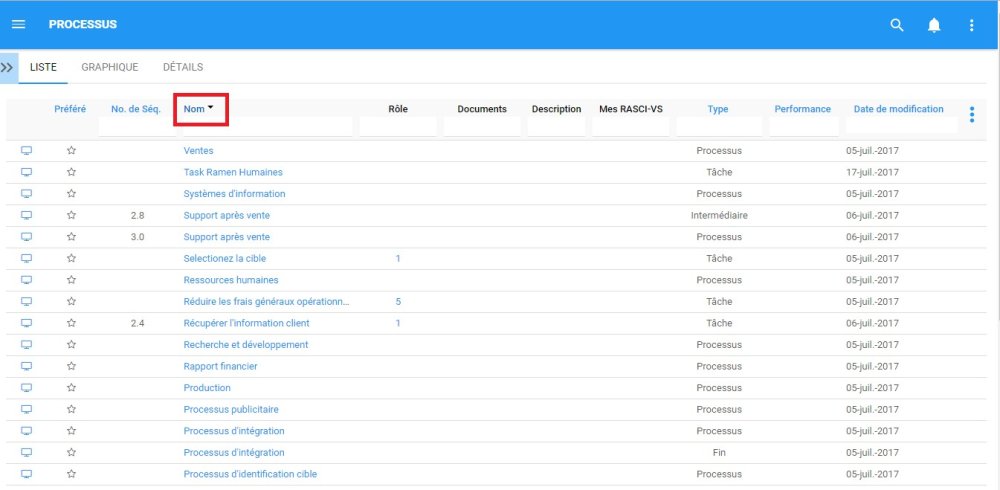This screenshot has width=1000, height=490.
Task: Switch to the DÉTAILS tab
Action: coord(183,67)
